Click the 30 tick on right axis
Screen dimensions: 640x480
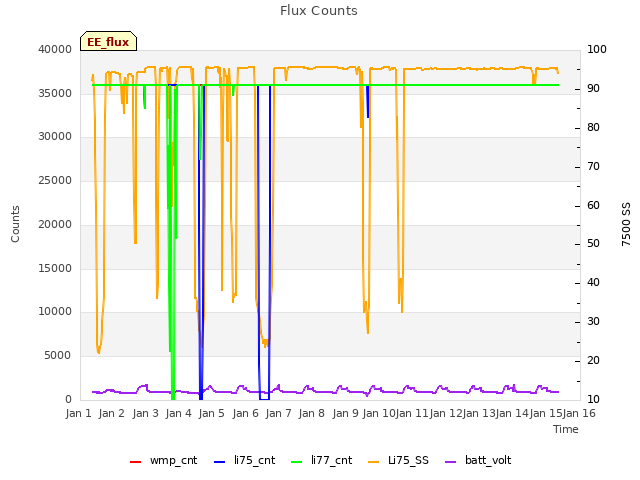pos(593,322)
